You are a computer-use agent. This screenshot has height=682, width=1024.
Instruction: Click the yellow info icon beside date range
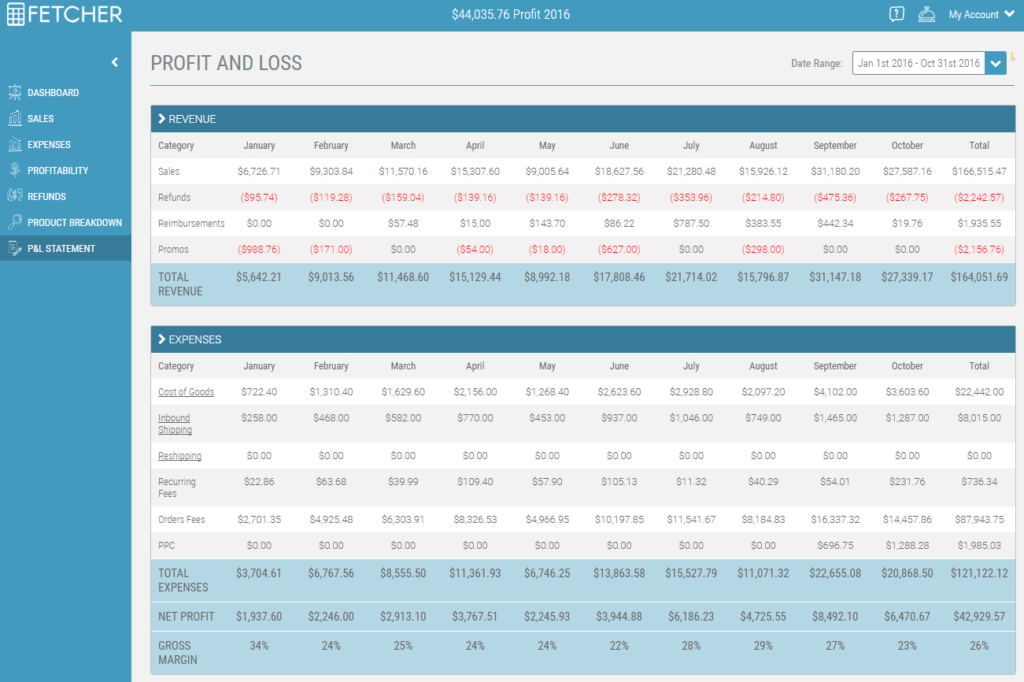pyautogui.click(x=1012, y=57)
